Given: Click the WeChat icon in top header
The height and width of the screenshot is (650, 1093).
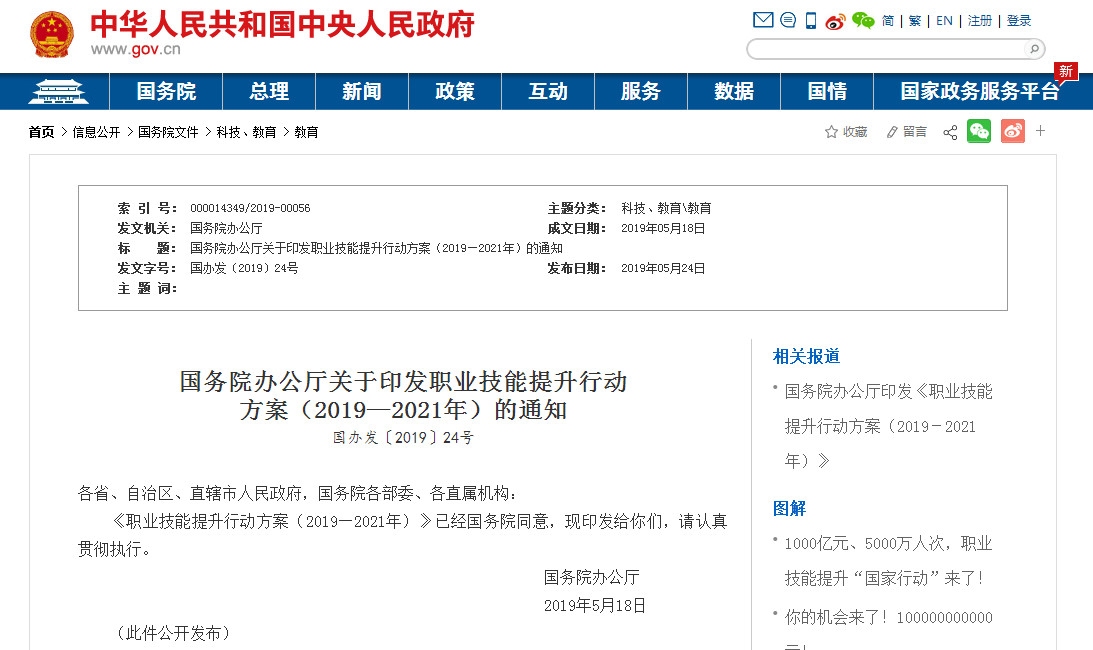Looking at the screenshot, I should (x=863, y=21).
